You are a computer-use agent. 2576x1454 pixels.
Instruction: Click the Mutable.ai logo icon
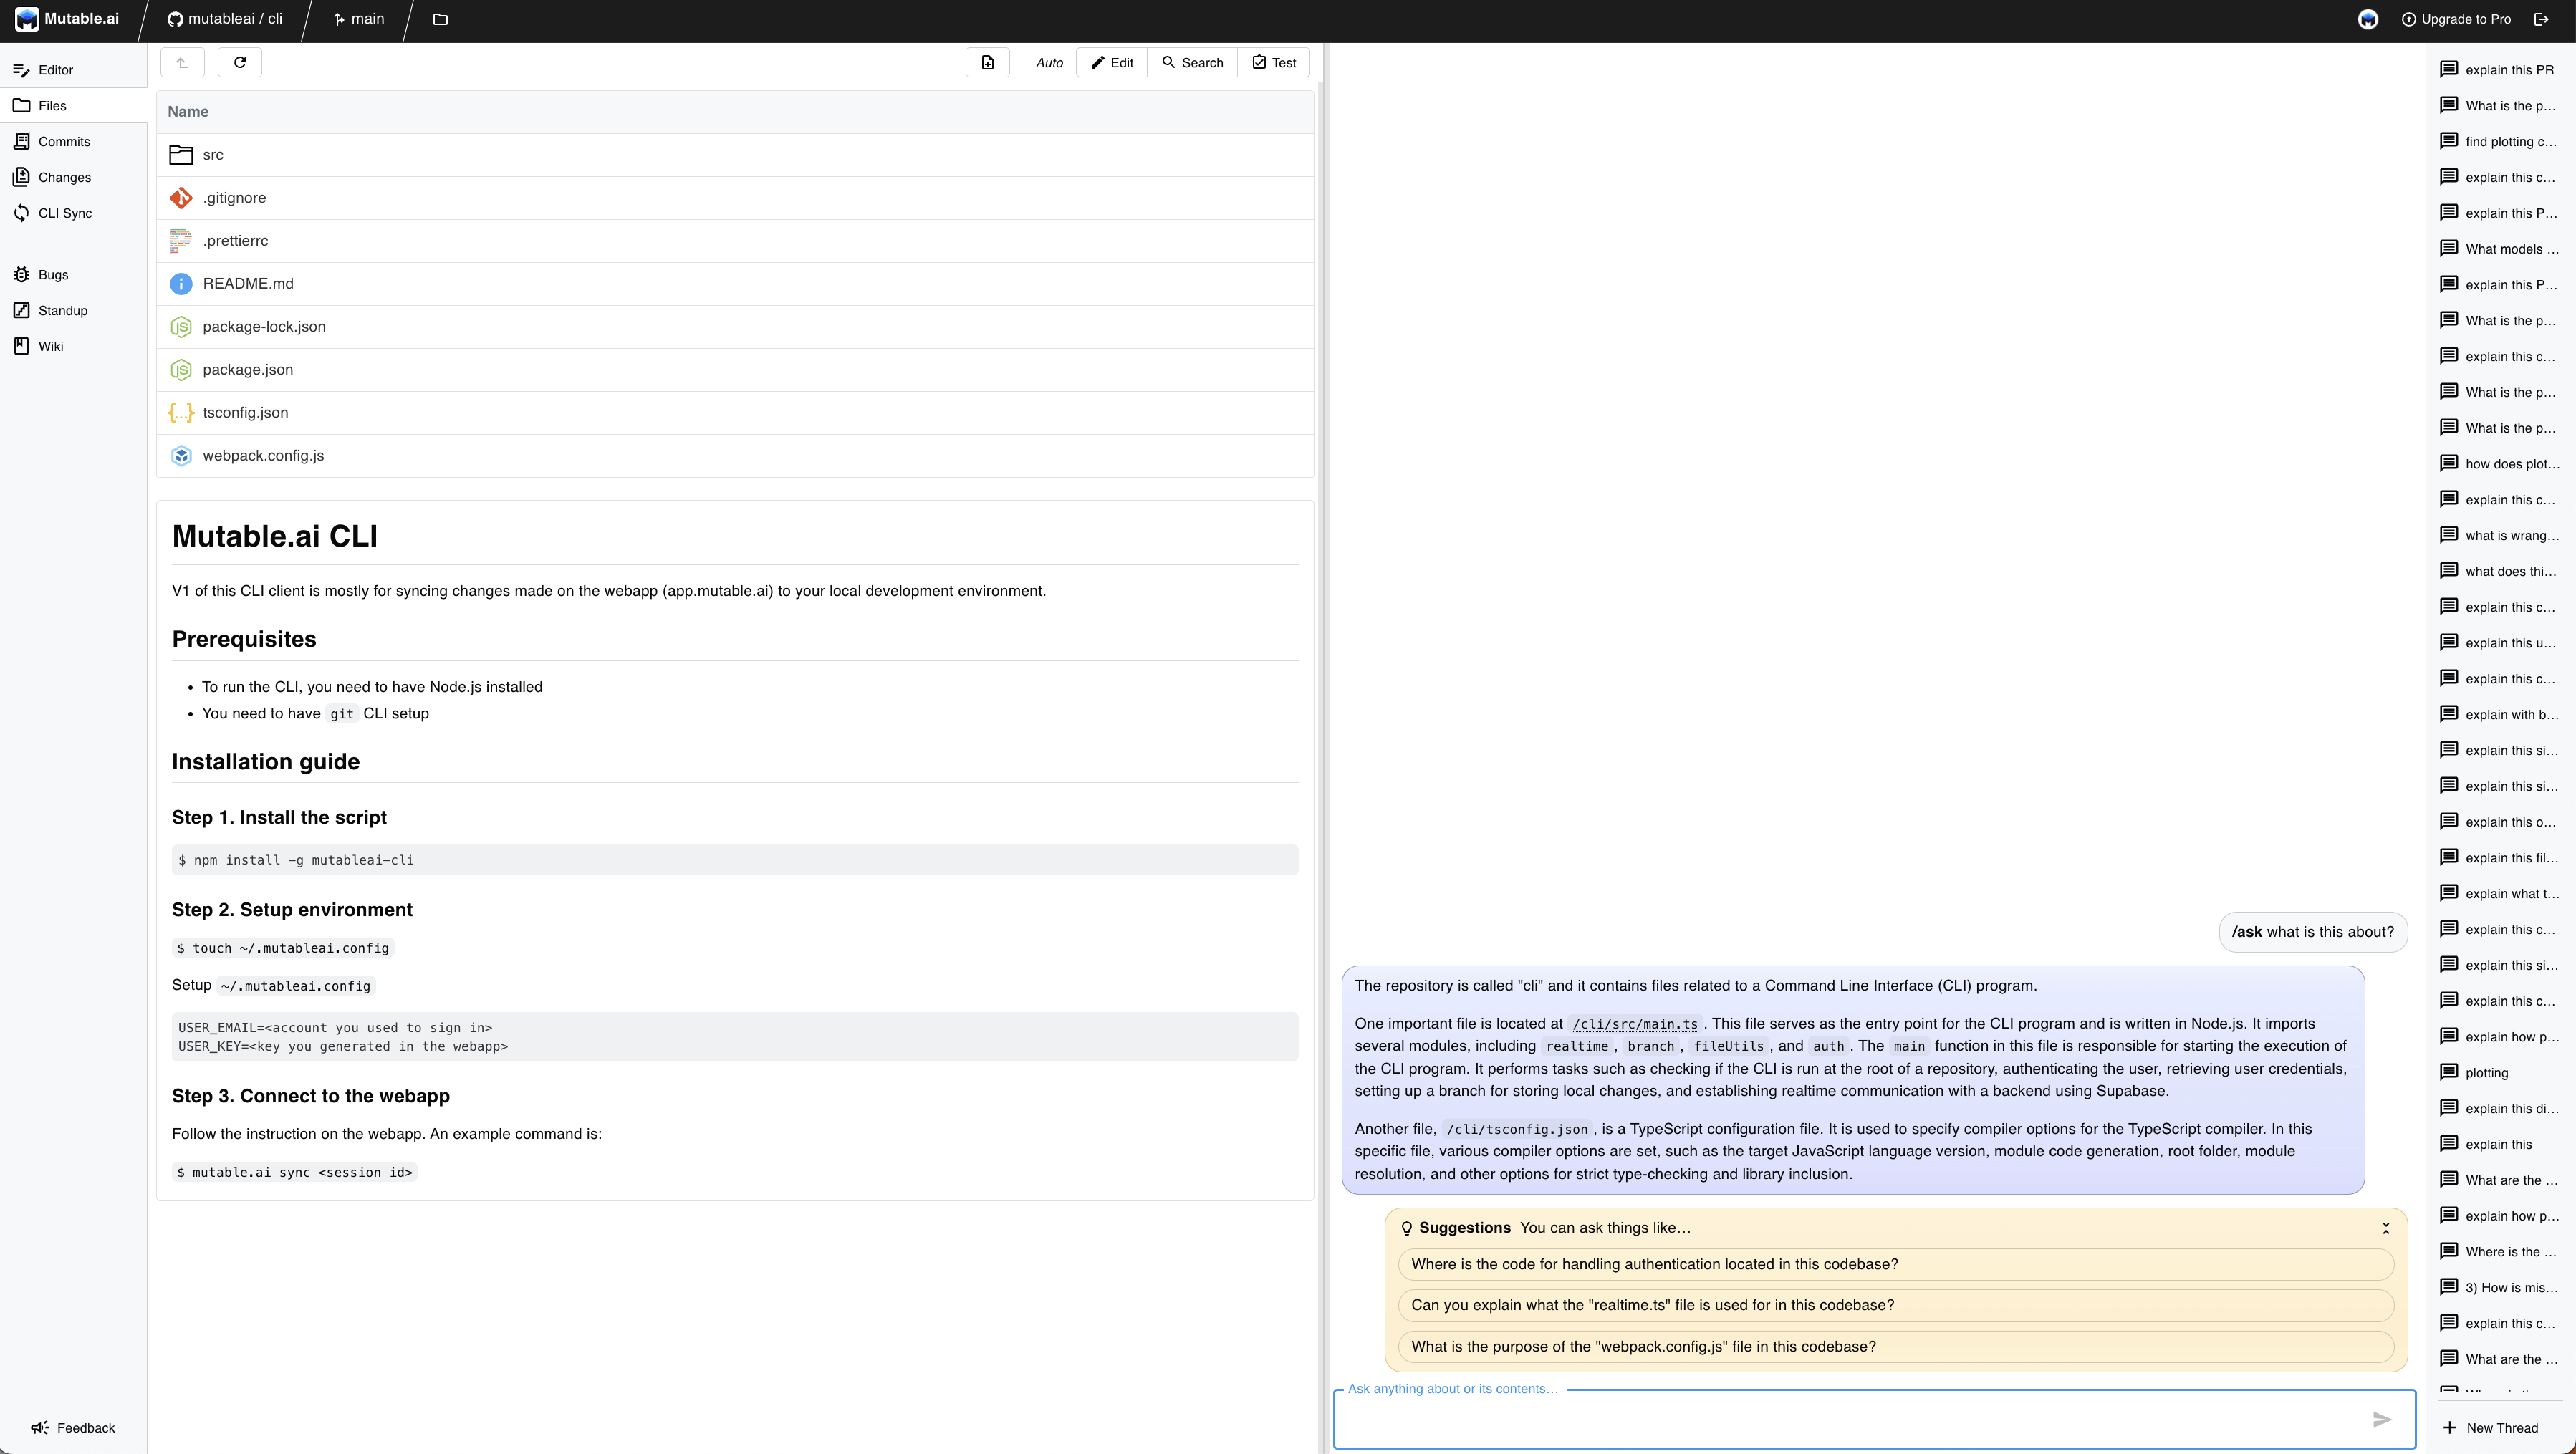[27, 19]
